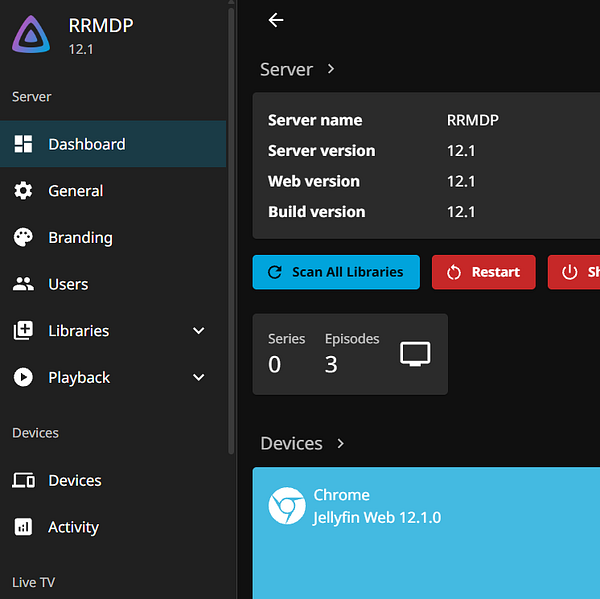Click the Chrome browser icon
This screenshot has width=600, height=599.
tap(287, 506)
